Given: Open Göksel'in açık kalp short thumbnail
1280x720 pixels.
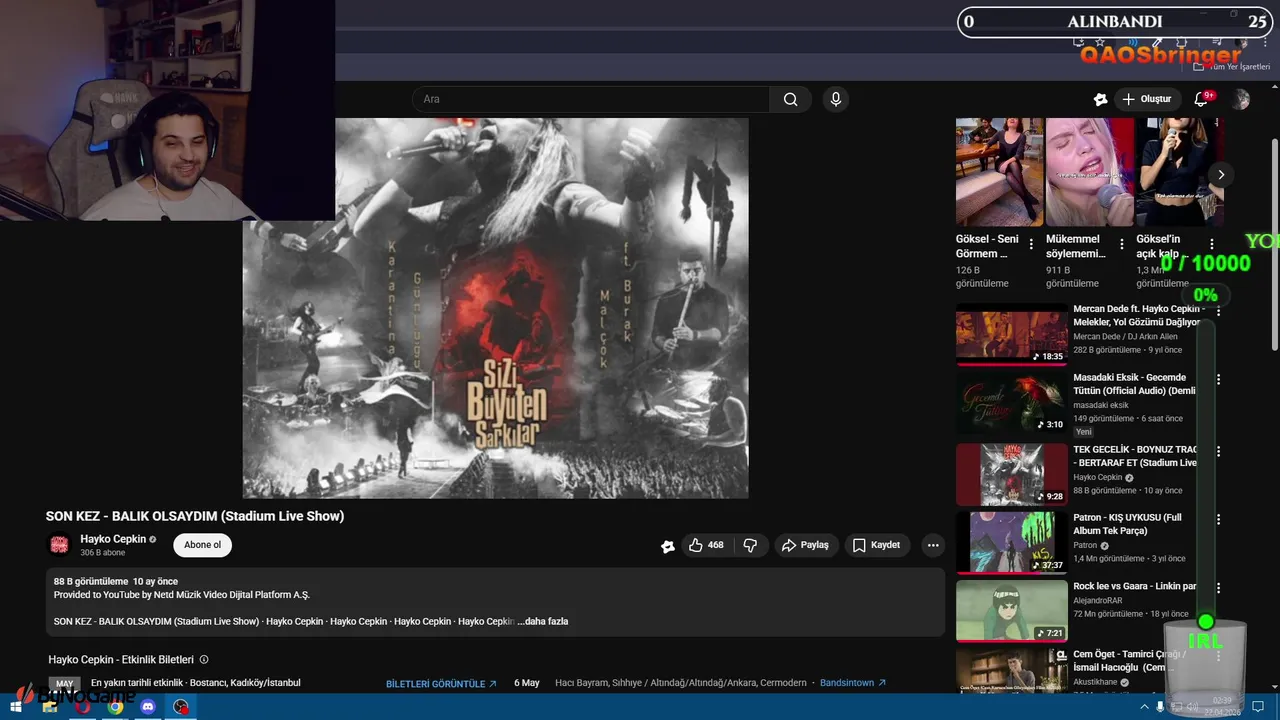Looking at the screenshot, I should (1180, 172).
